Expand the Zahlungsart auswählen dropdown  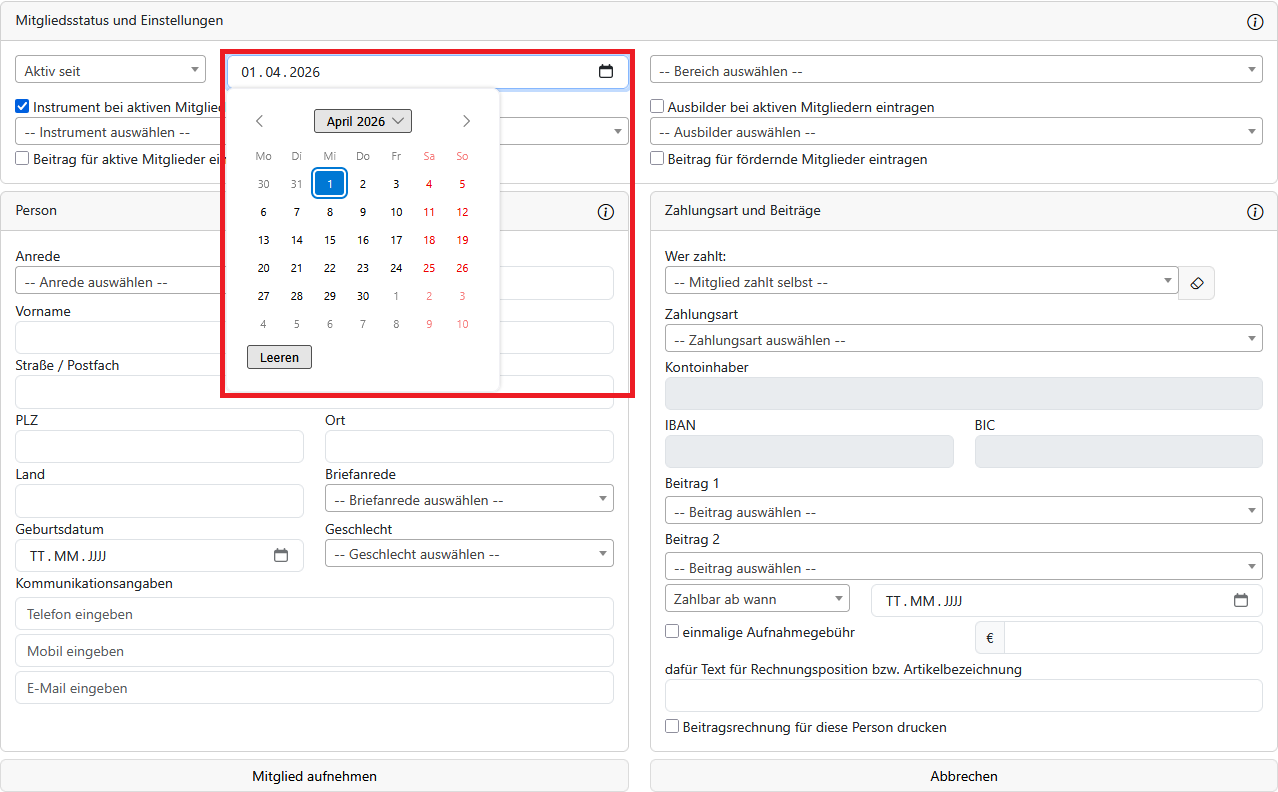tap(963, 340)
